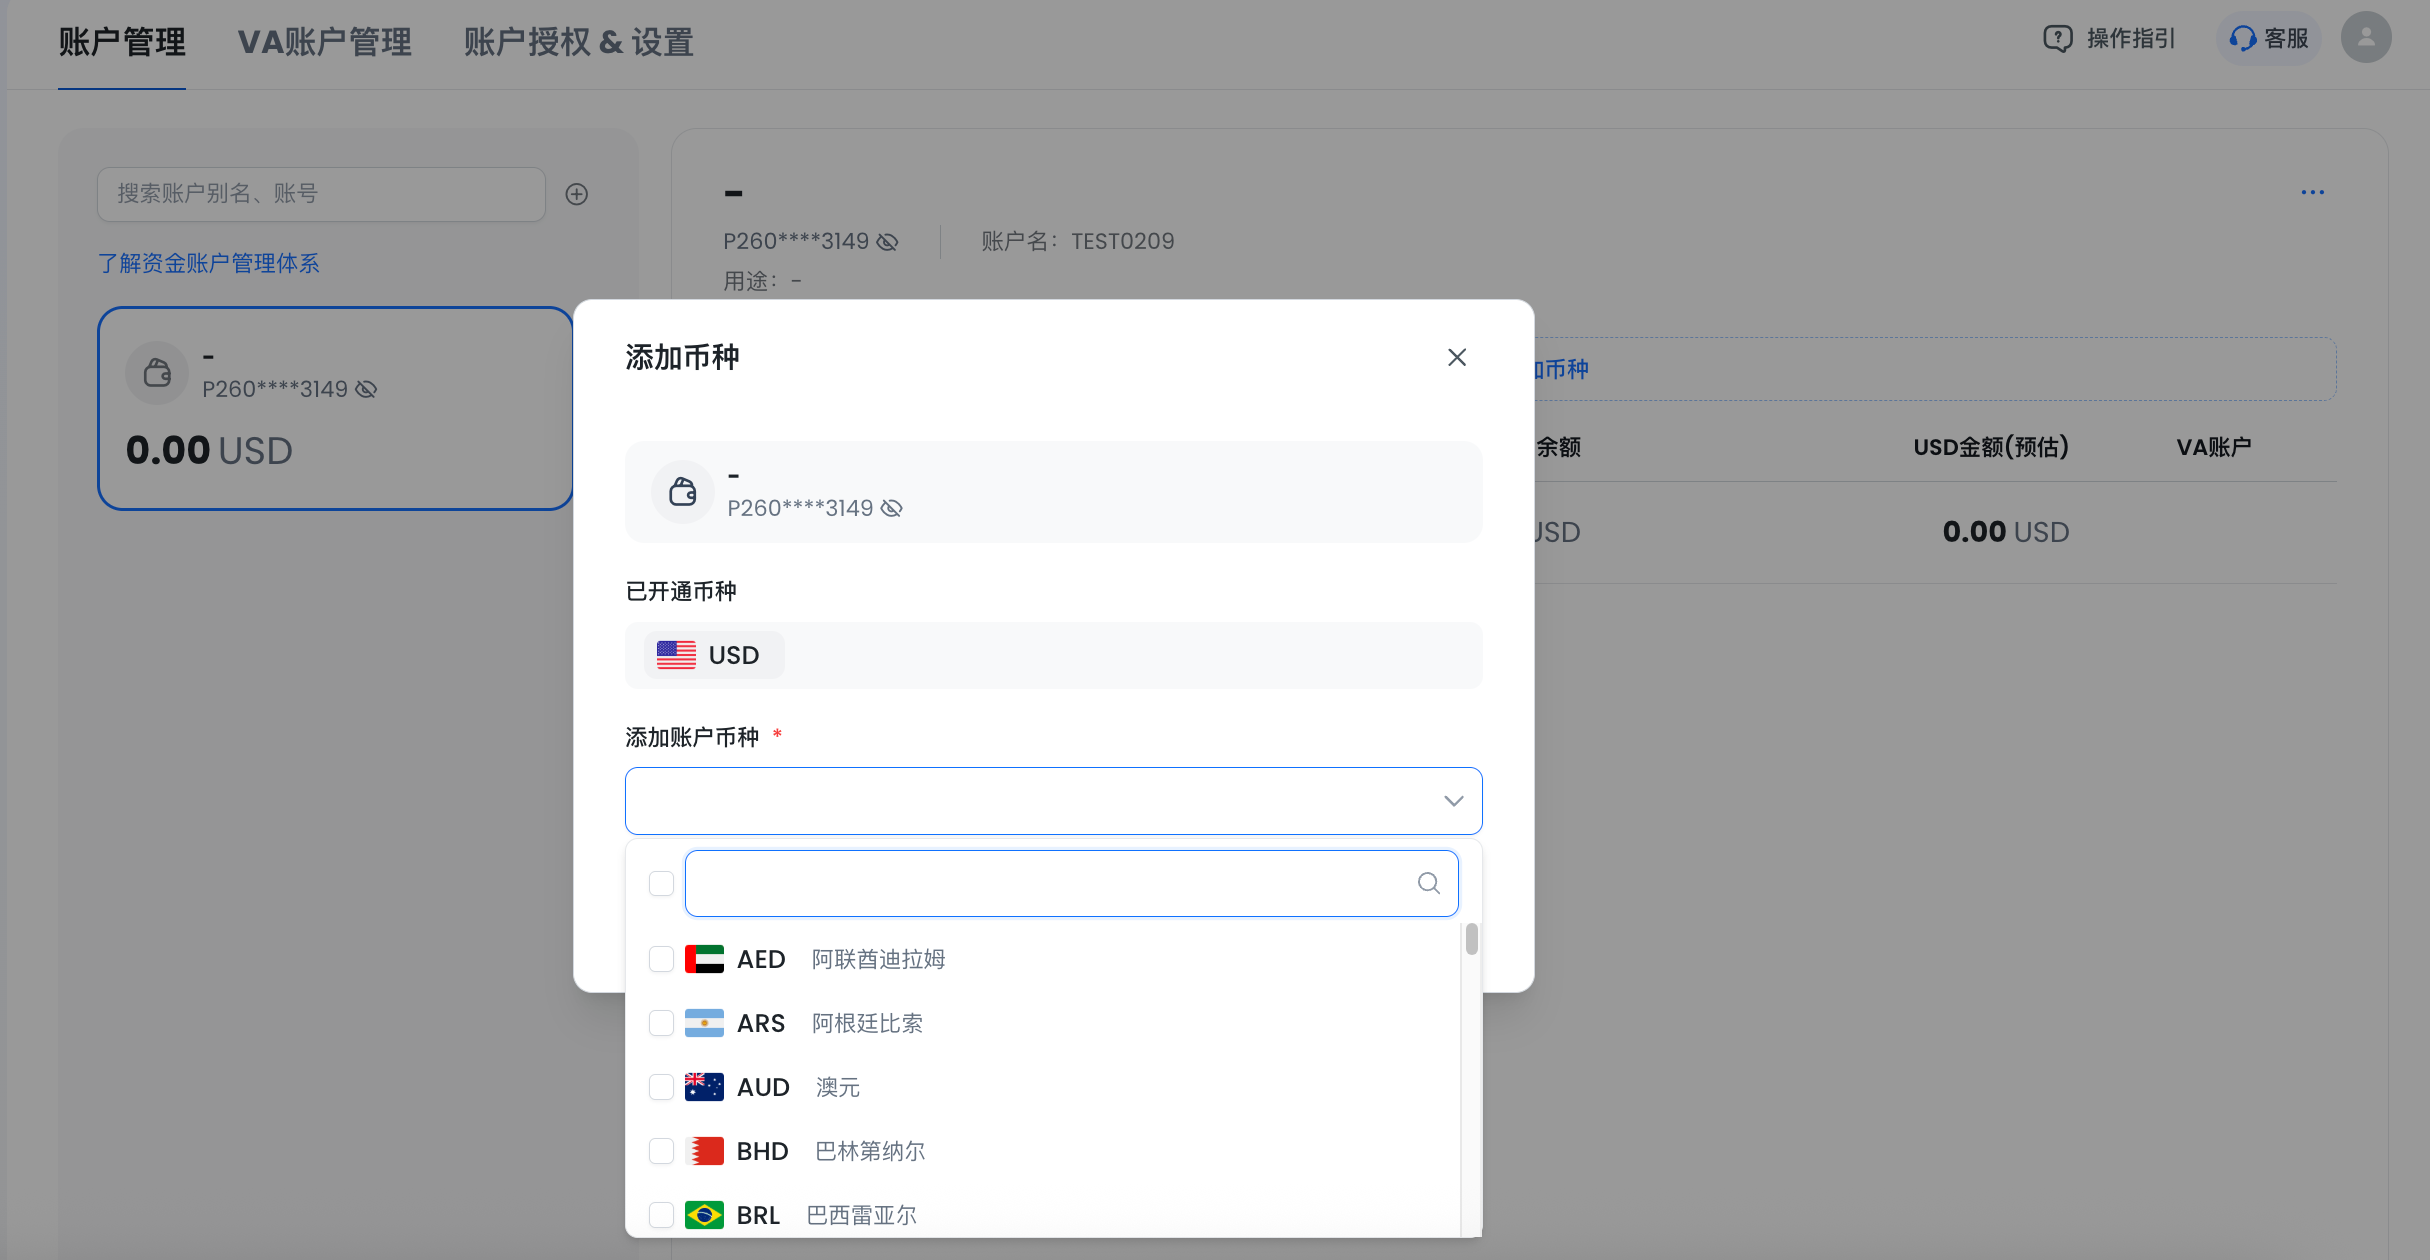Open the 账户授权 & 设置 tab
The width and height of the screenshot is (2430, 1260).
coord(578,42)
